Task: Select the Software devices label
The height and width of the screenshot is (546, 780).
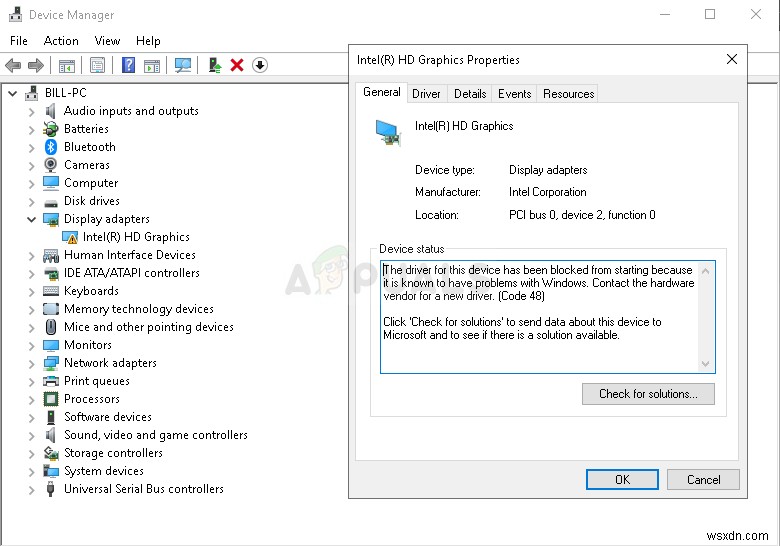Action: click(x=108, y=417)
